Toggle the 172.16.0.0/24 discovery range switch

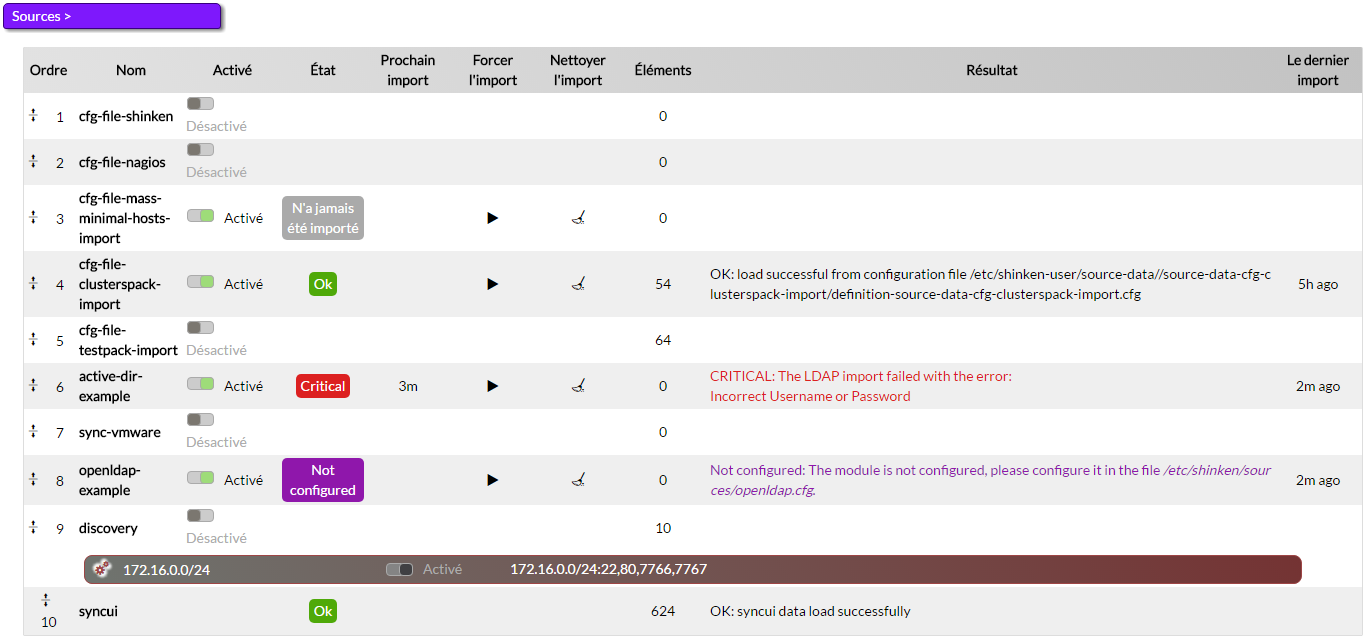point(399,569)
